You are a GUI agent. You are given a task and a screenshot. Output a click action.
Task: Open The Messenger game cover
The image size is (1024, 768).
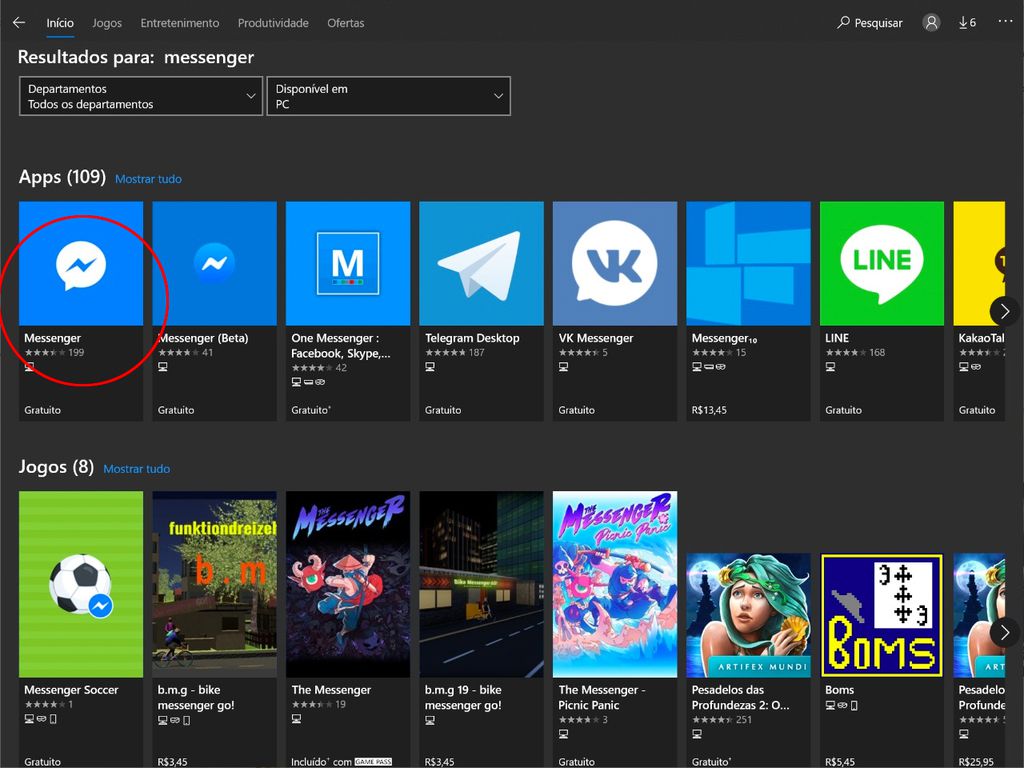tap(348, 584)
